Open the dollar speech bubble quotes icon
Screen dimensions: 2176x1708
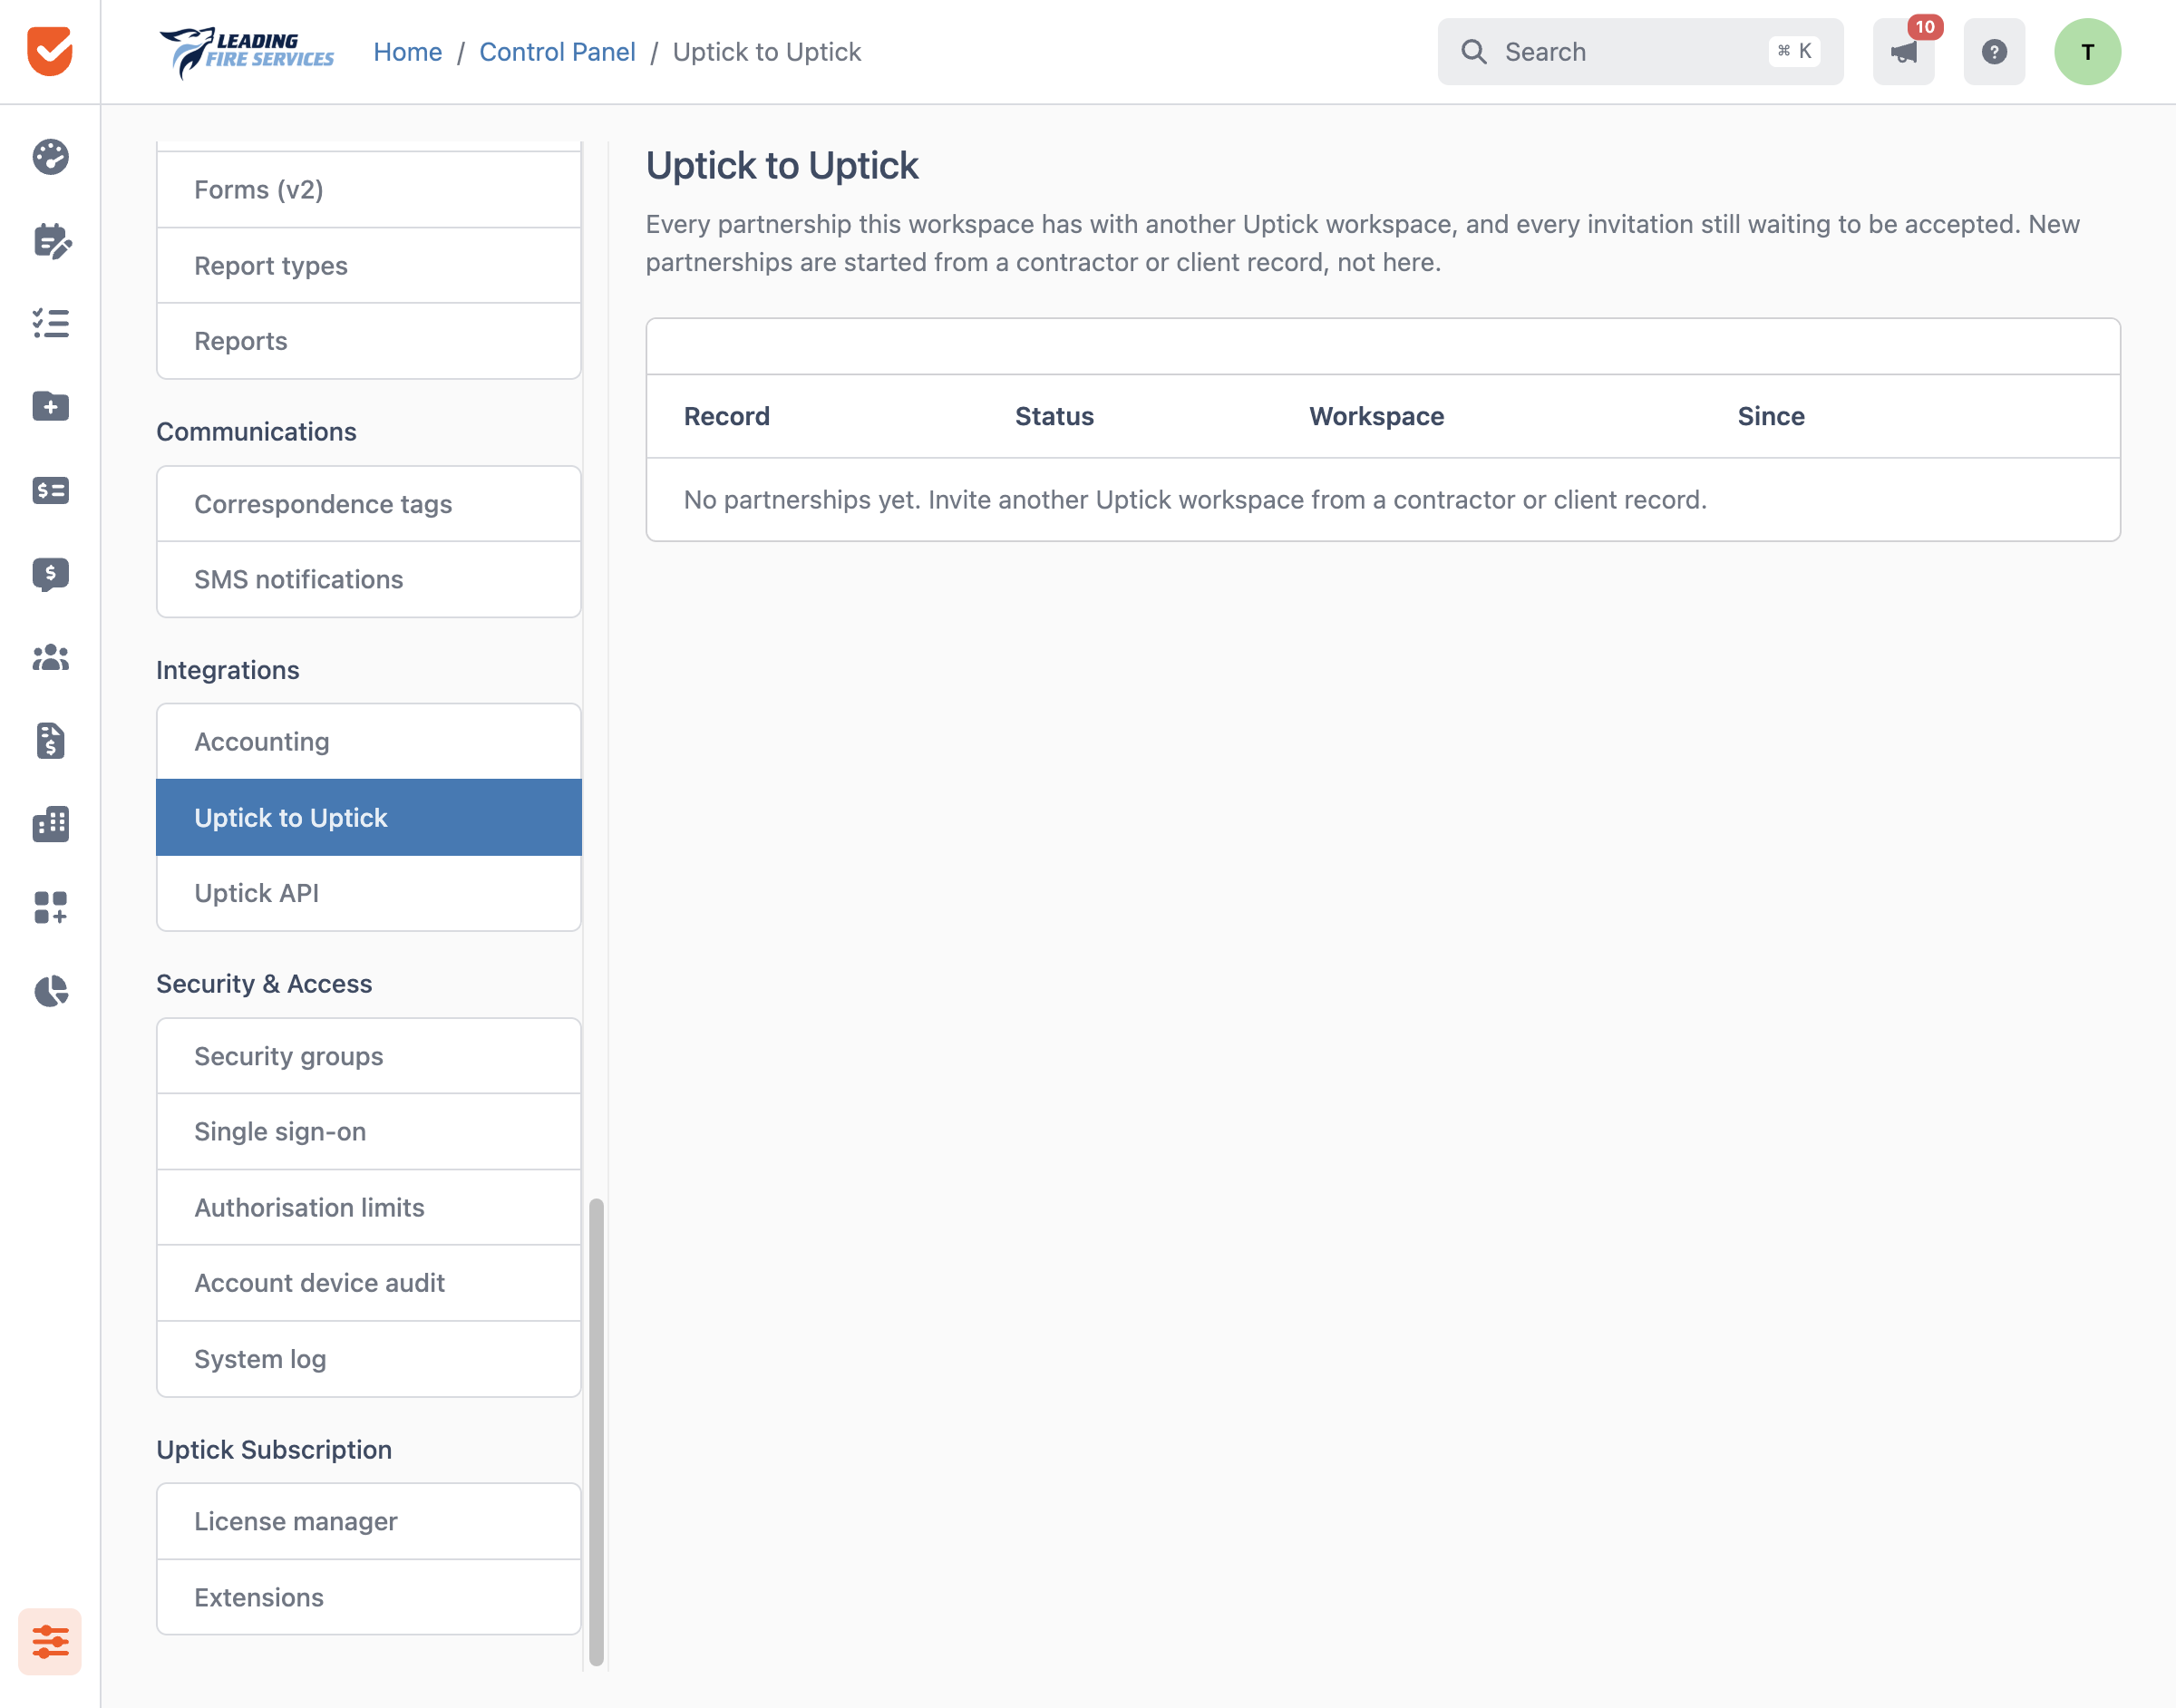click(50, 574)
